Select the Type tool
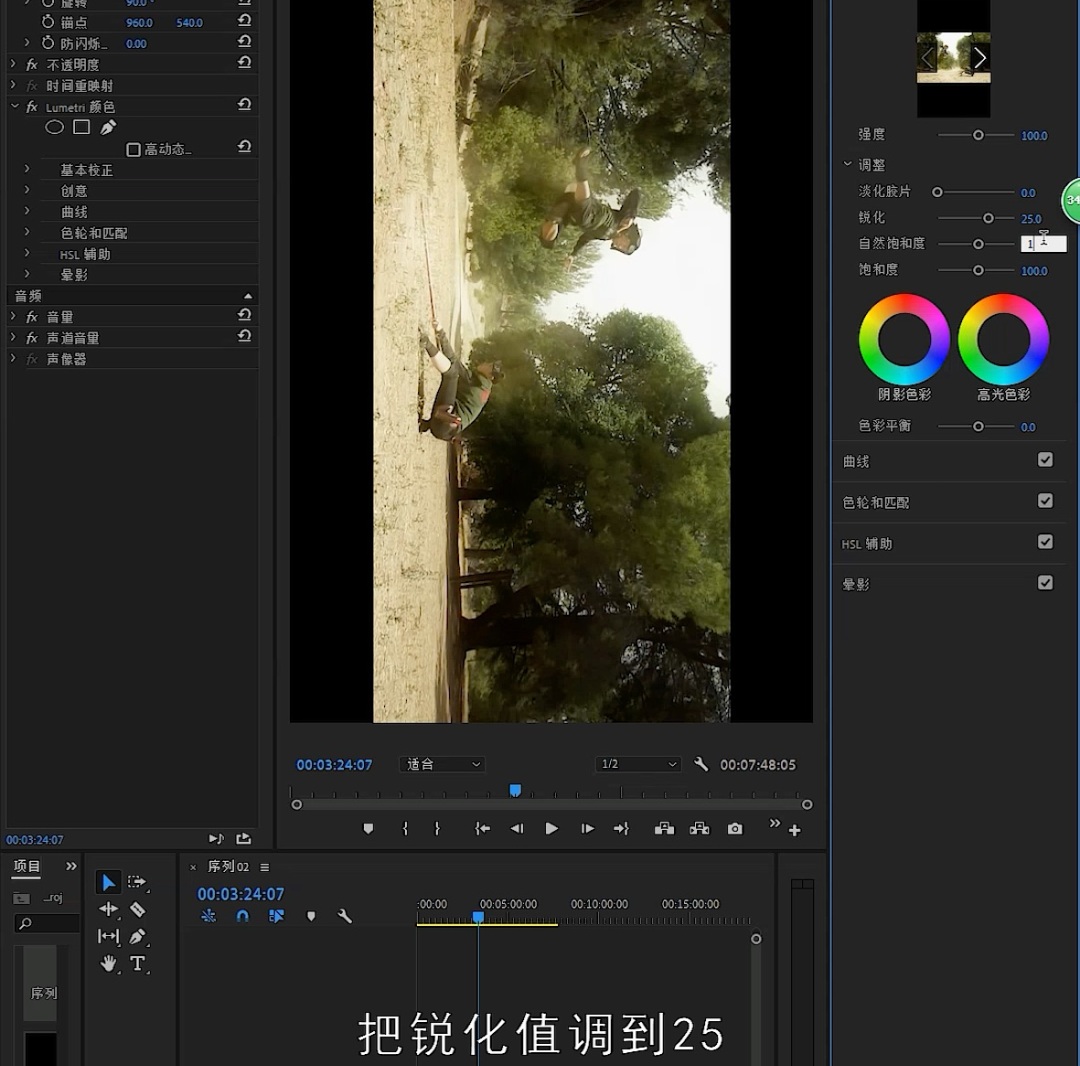 point(139,963)
